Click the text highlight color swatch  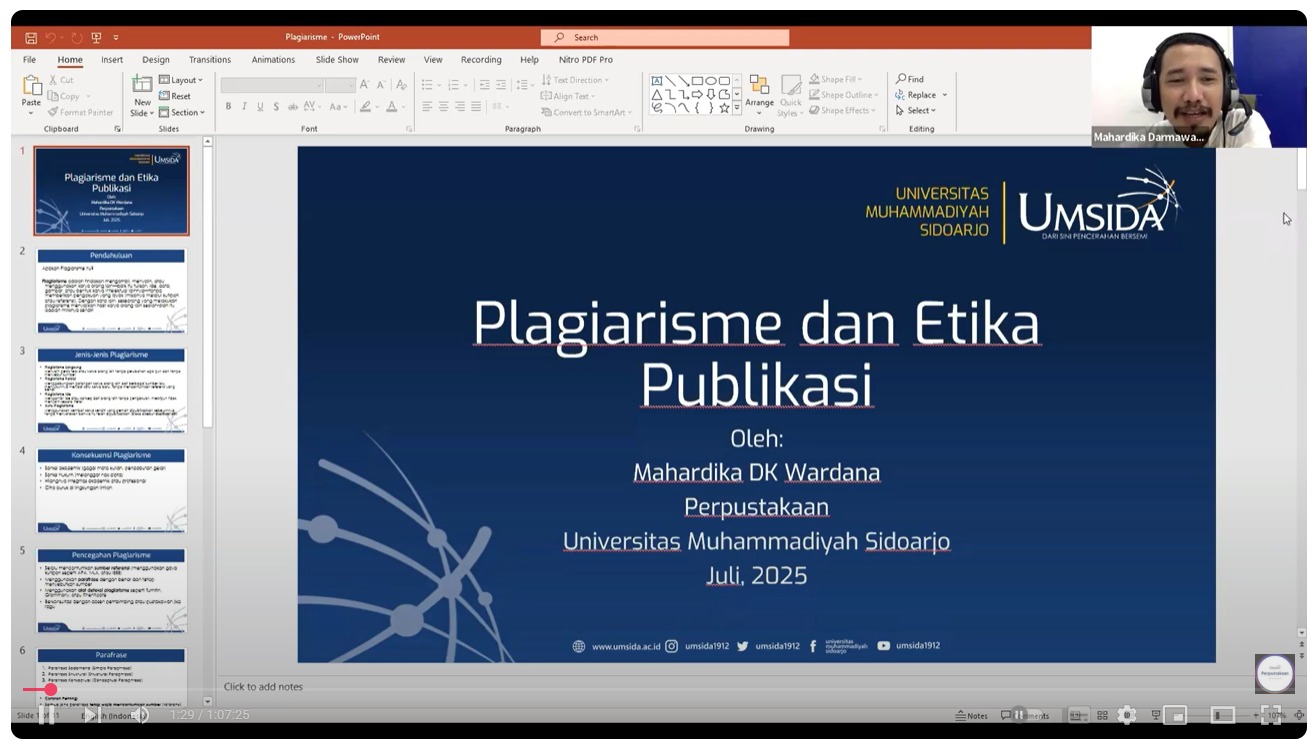click(365, 106)
